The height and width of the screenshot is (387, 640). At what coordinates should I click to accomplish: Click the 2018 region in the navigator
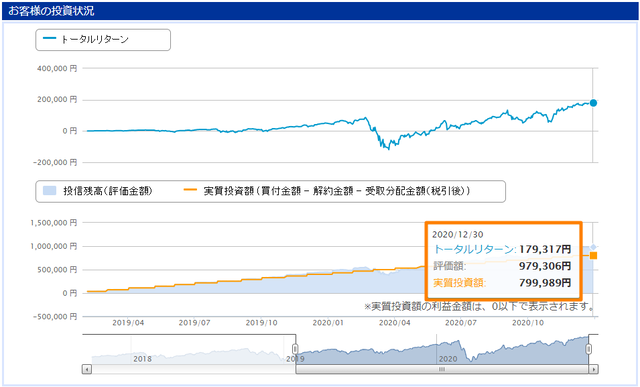(x=142, y=359)
